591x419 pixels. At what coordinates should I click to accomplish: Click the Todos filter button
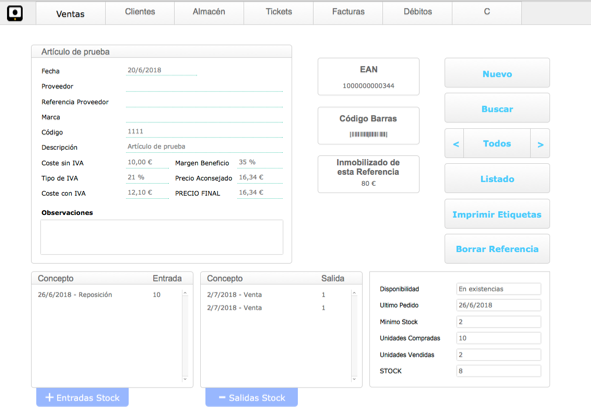point(497,144)
